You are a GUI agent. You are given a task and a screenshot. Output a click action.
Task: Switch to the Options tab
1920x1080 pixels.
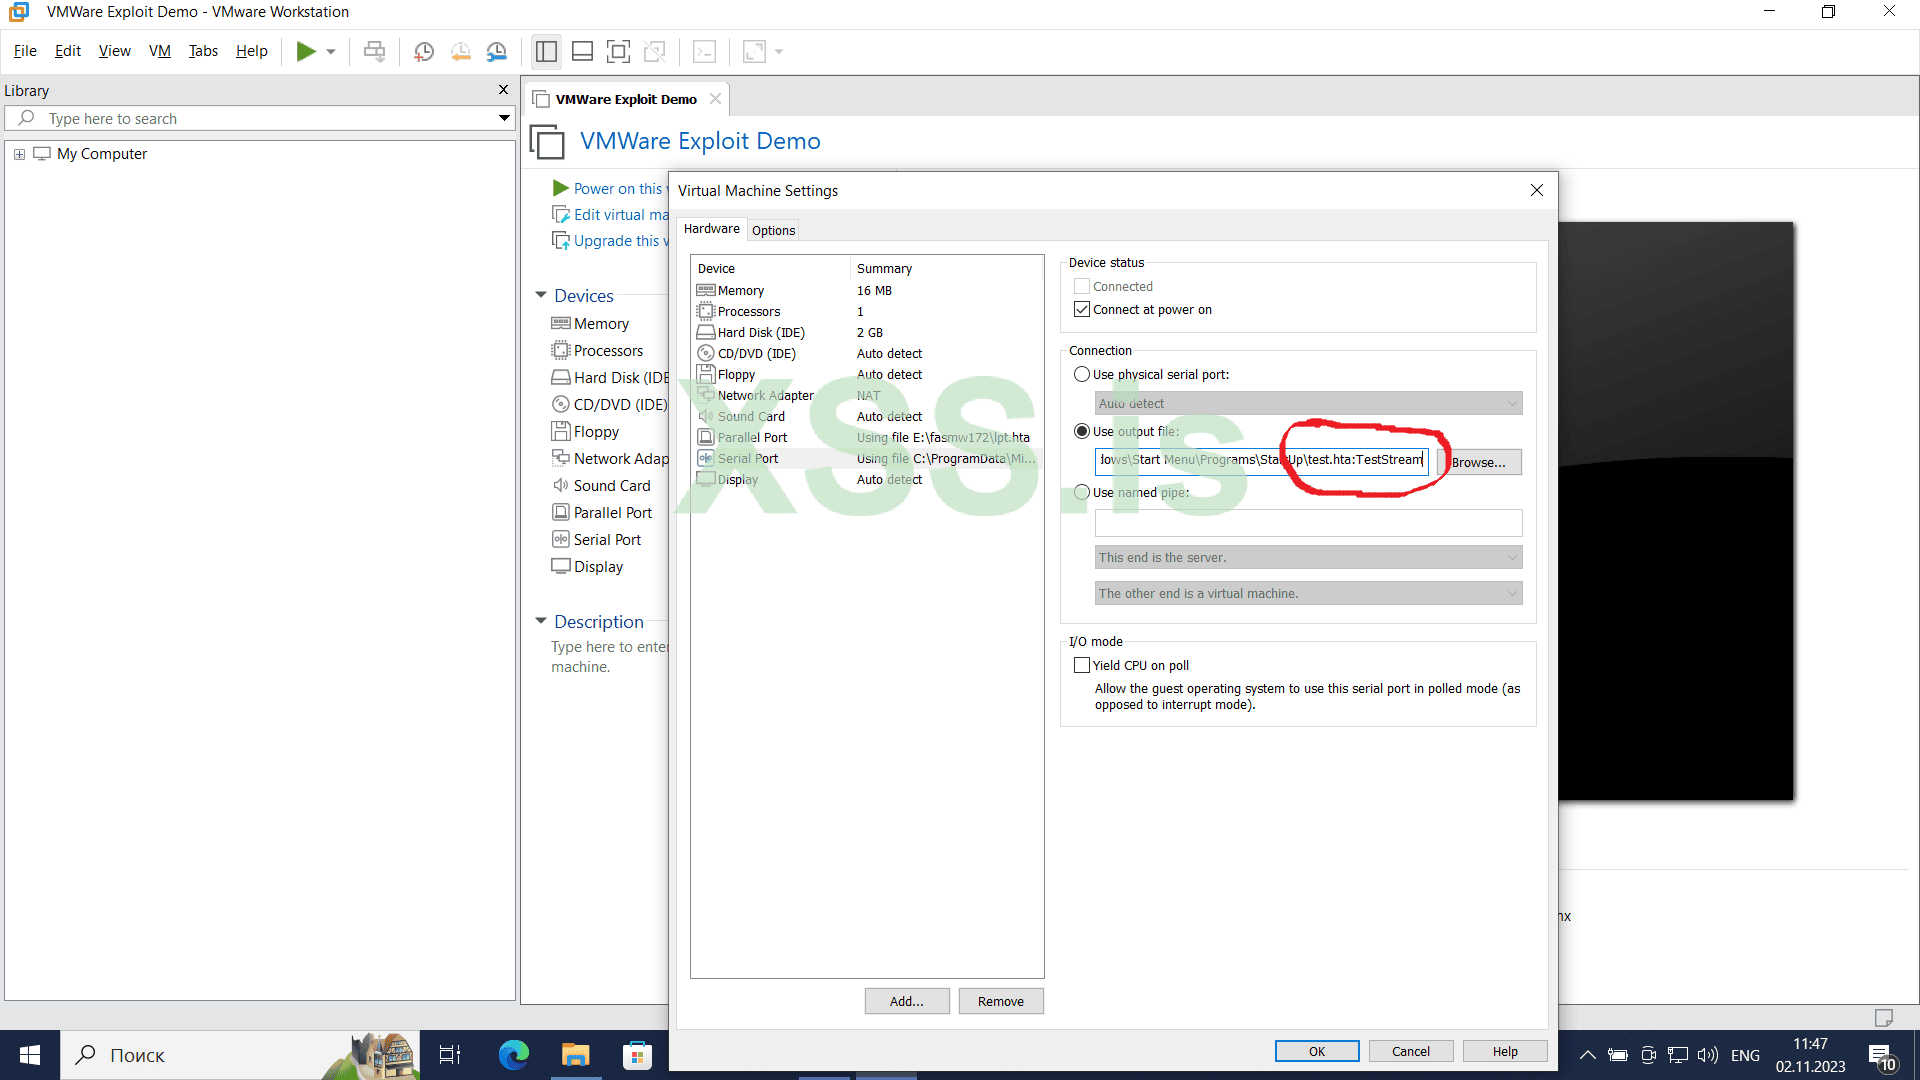coord(773,230)
